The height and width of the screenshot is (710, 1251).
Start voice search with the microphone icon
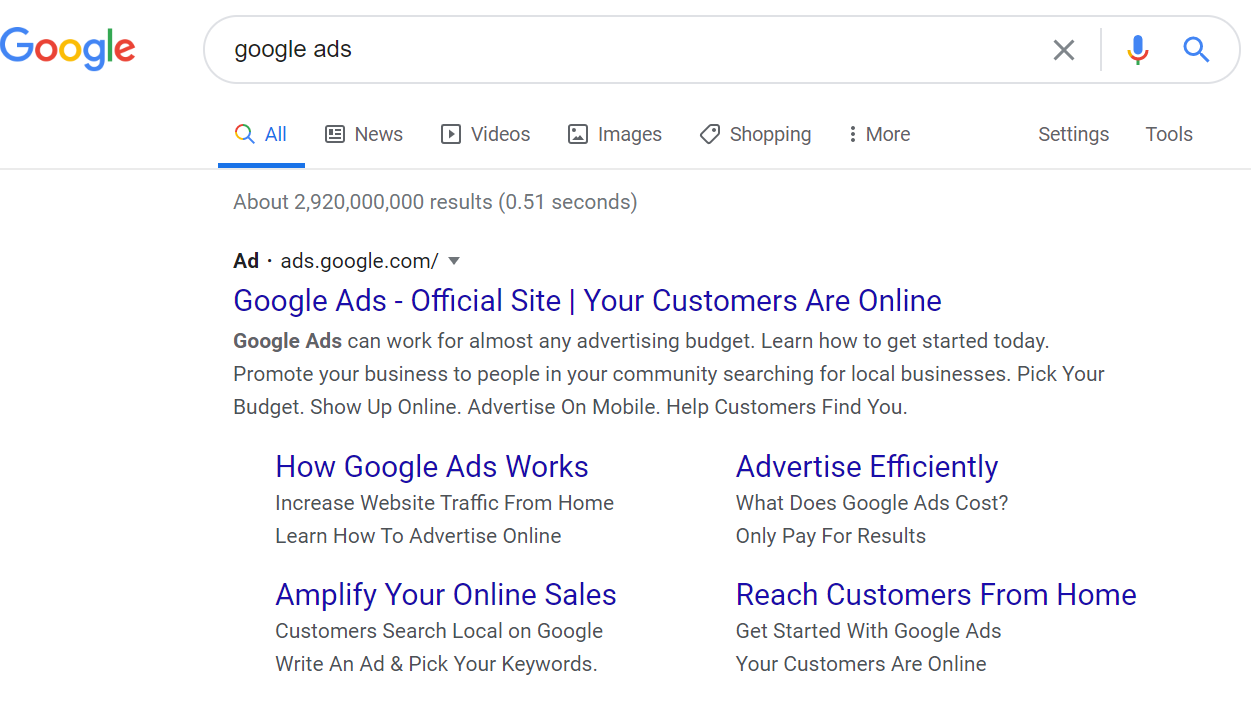tap(1137, 50)
